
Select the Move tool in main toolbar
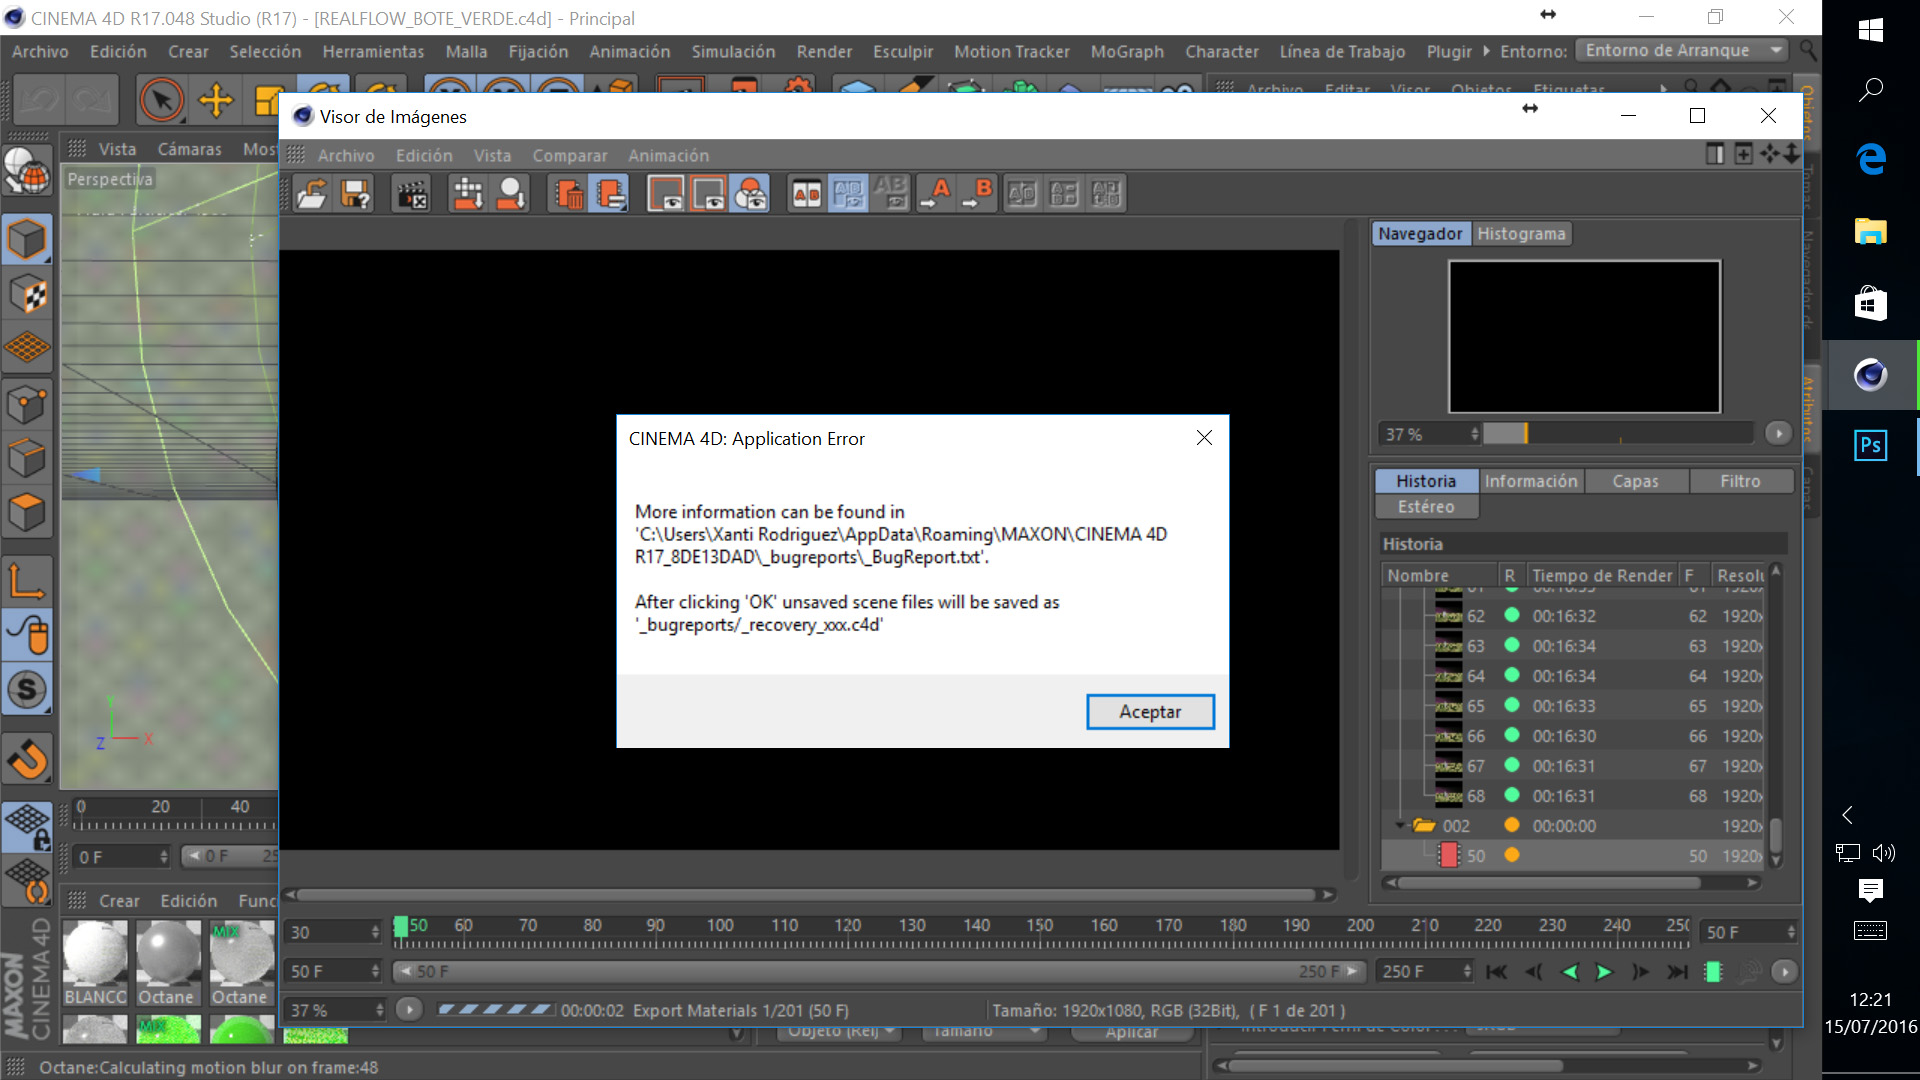pyautogui.click(x=216, y=100)
